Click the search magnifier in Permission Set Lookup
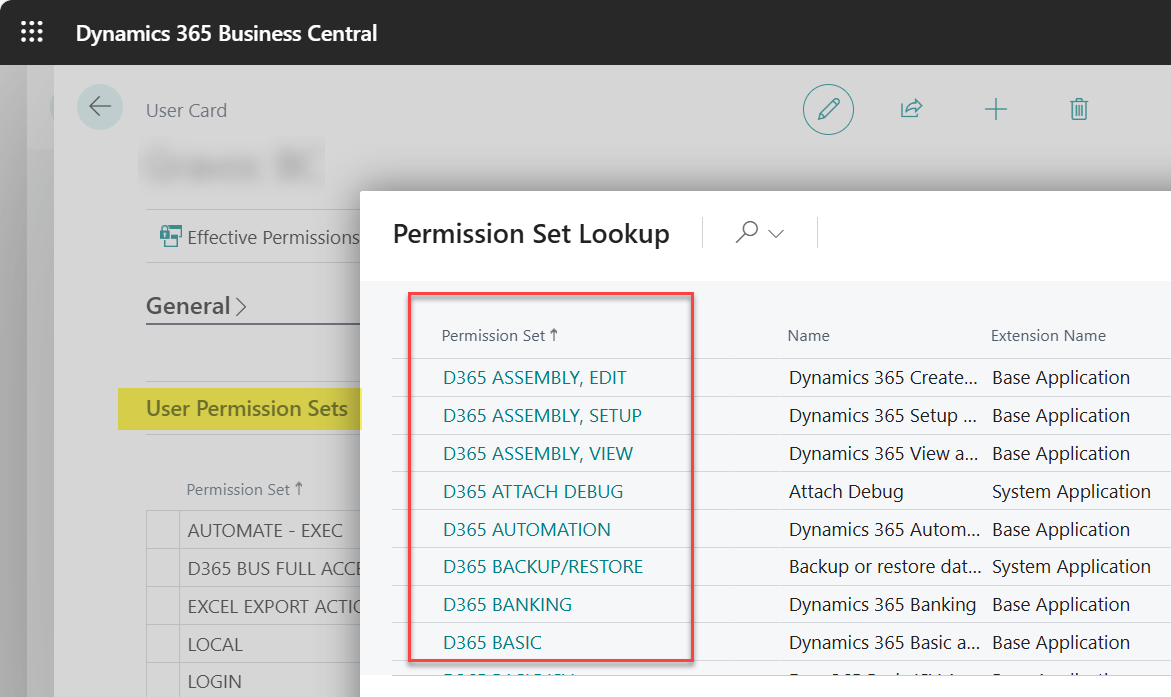Viewport: 1171px width, 697px height. pyautogui.click(x=746, y=232)
